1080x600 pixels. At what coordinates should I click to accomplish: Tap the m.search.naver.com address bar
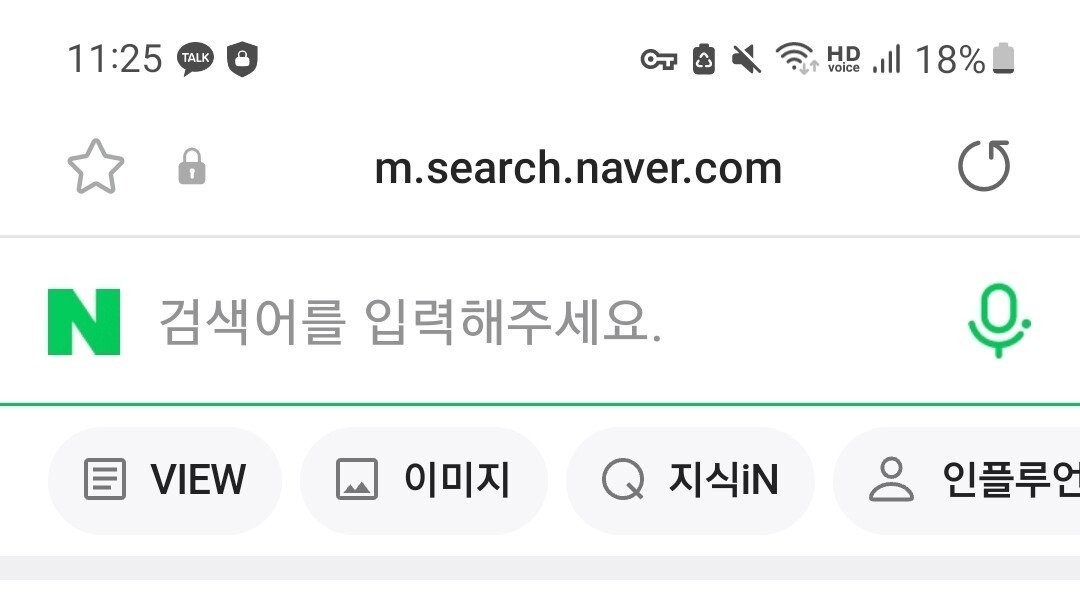[579, 168]
